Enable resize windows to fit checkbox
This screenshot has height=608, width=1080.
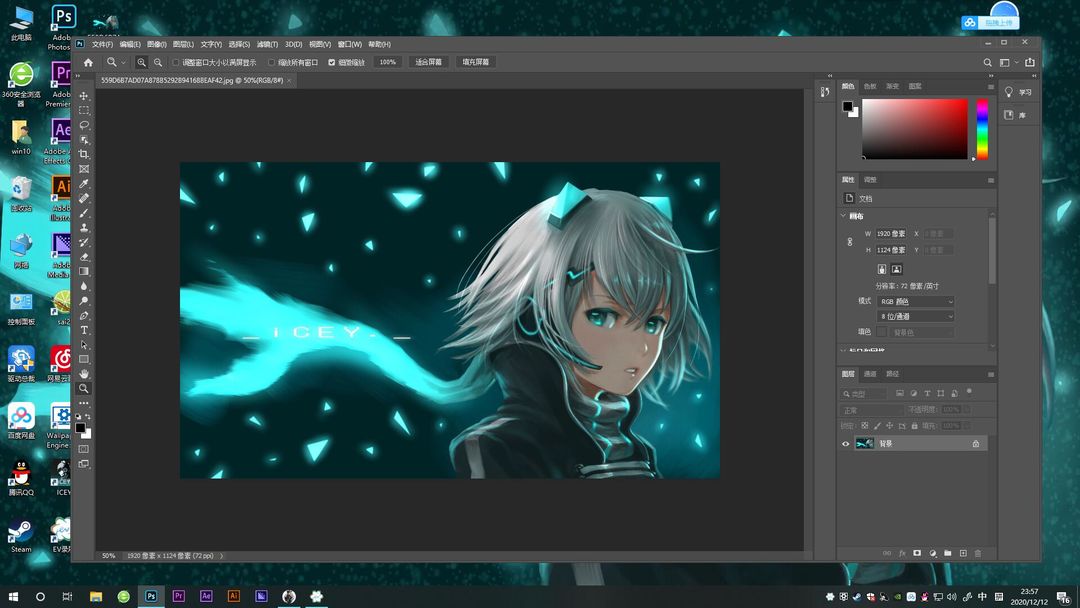[176, 63]
